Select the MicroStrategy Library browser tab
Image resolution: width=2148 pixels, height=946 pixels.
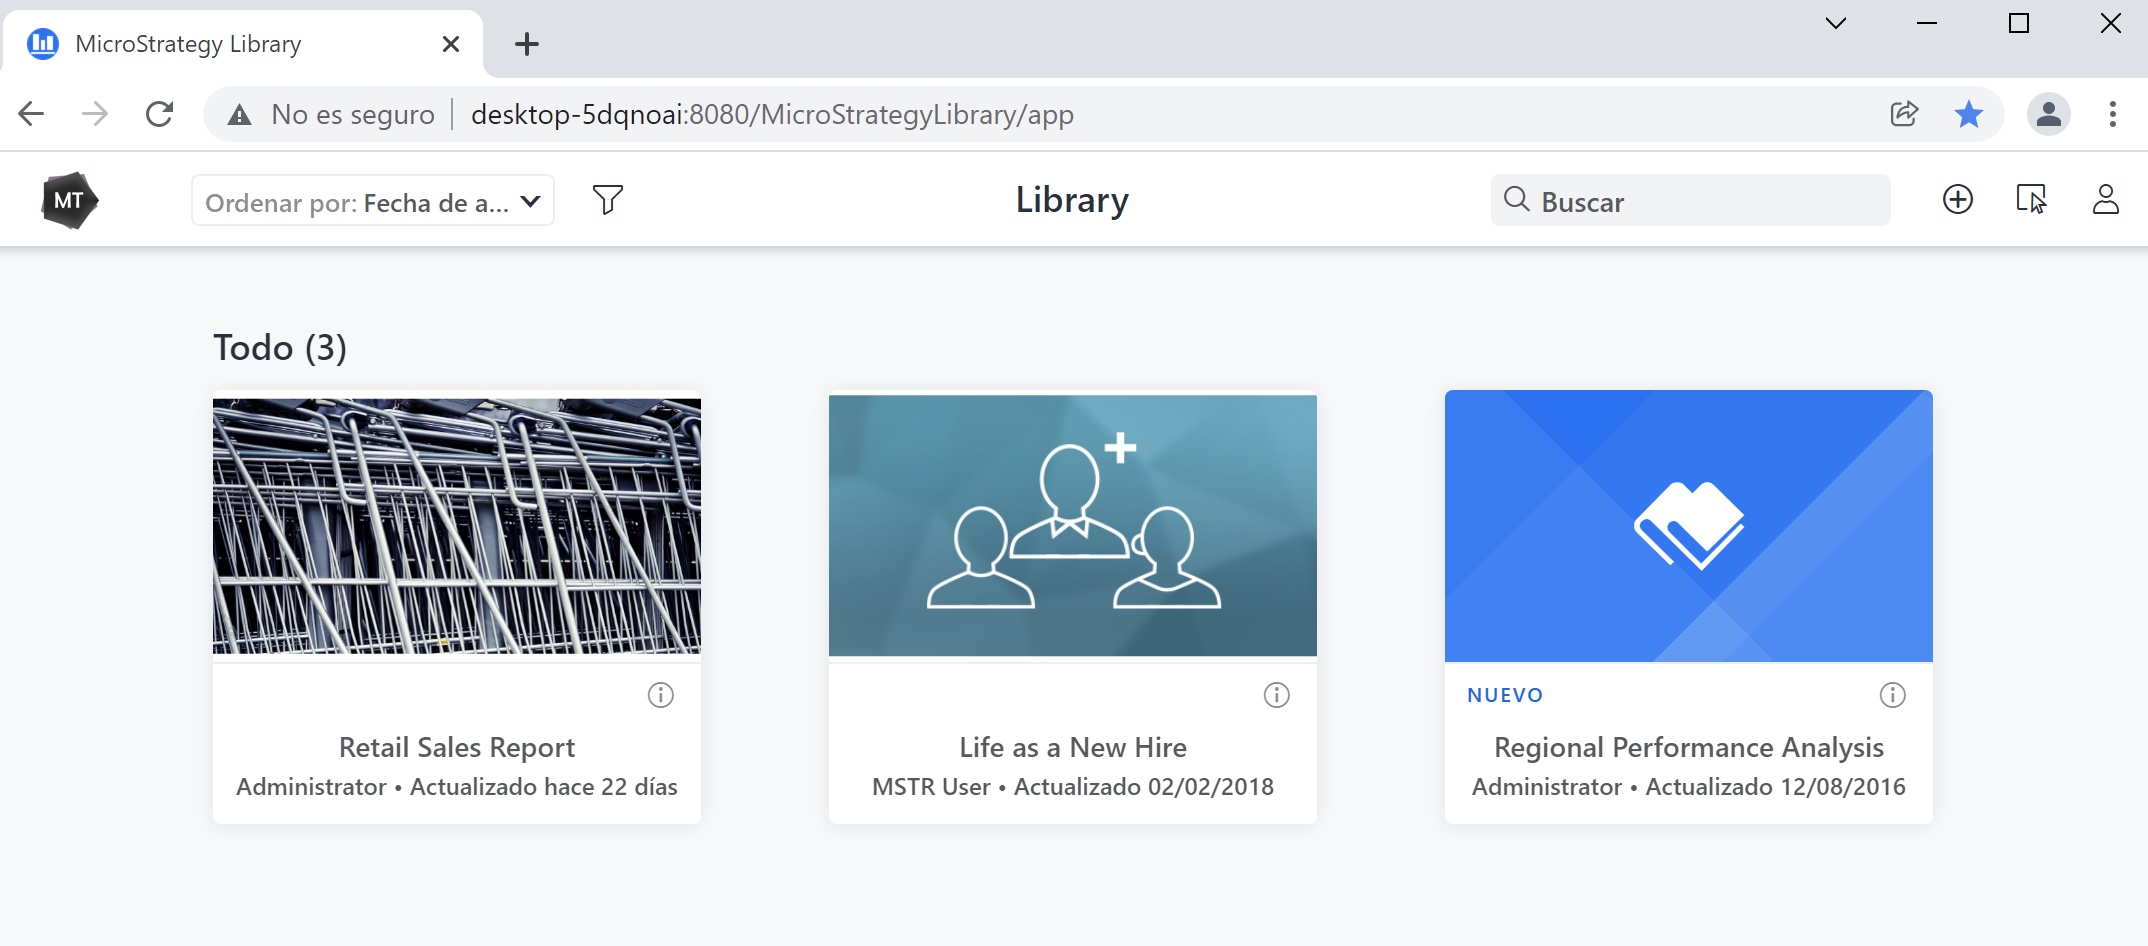coord(242,44)
